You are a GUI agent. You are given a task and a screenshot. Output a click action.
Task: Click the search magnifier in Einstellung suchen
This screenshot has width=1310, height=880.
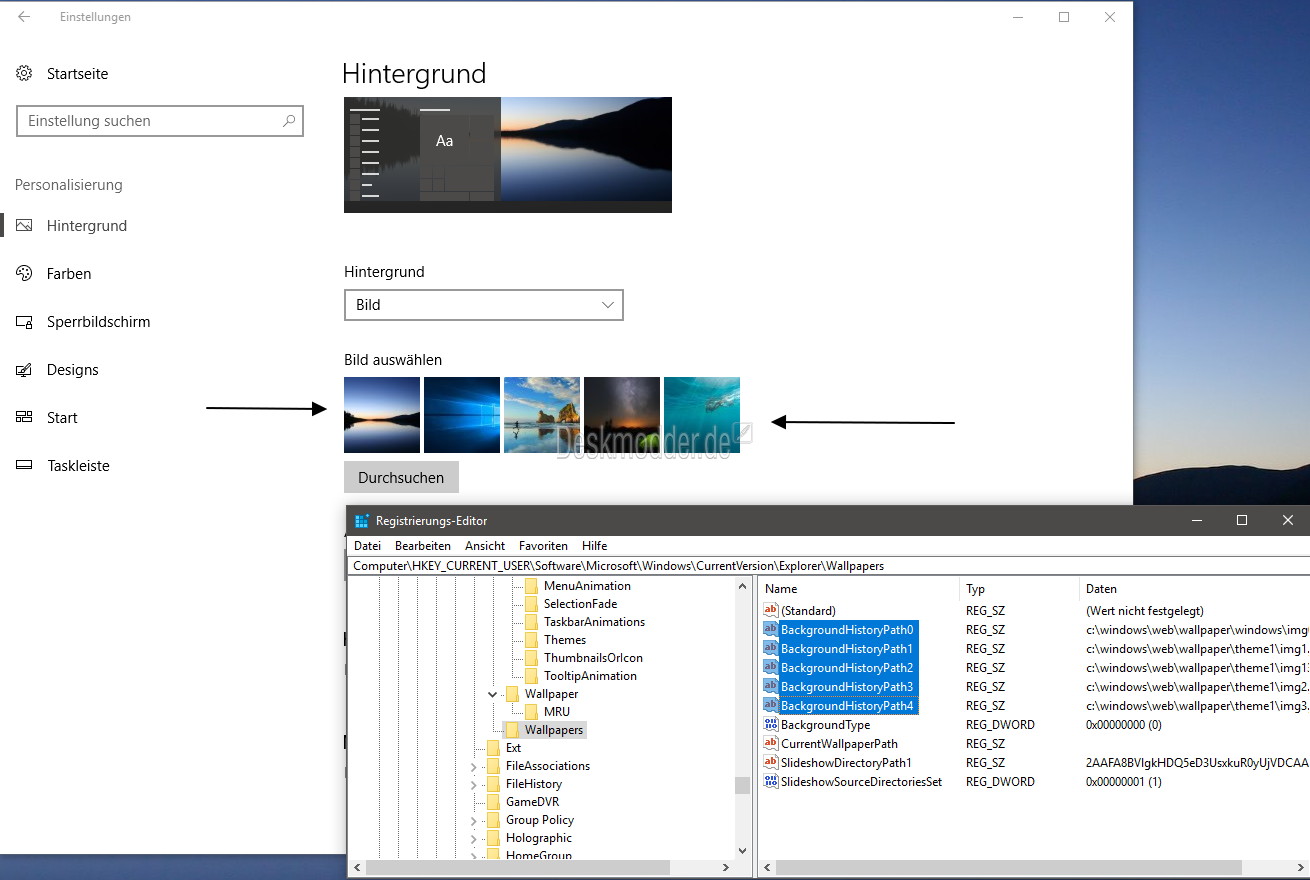[289, 121]
